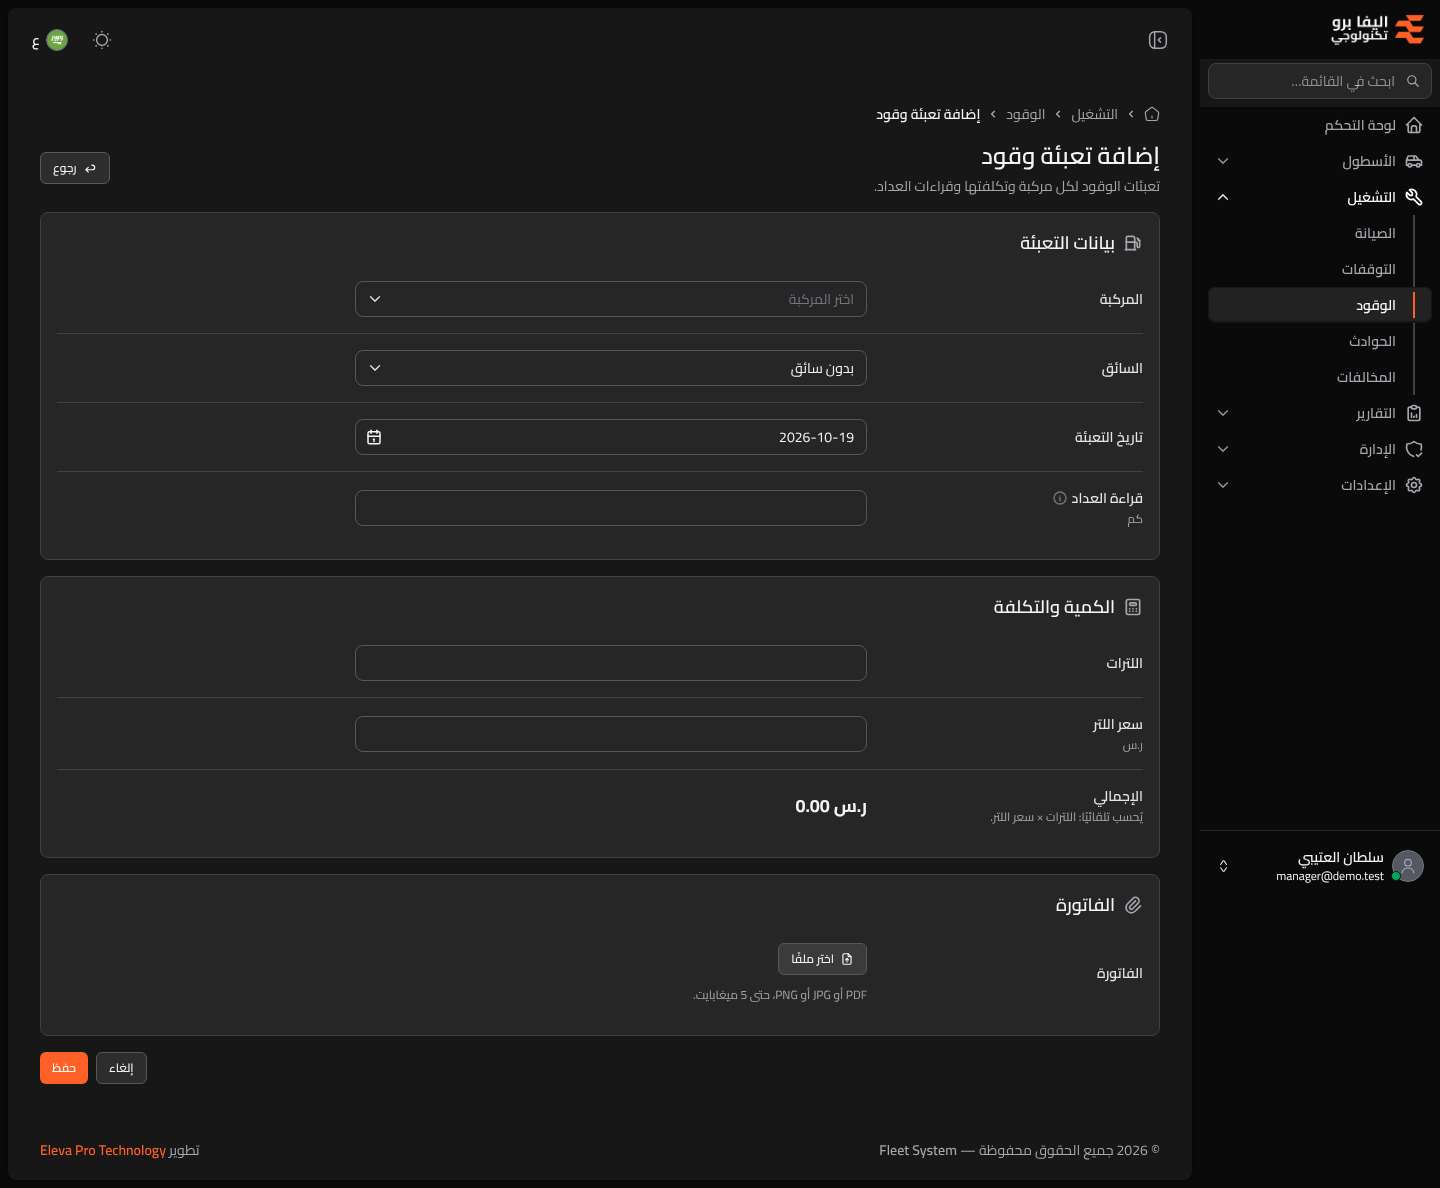
Task: Collapse the التشغيل operations menu
Action: (1320, 197)
